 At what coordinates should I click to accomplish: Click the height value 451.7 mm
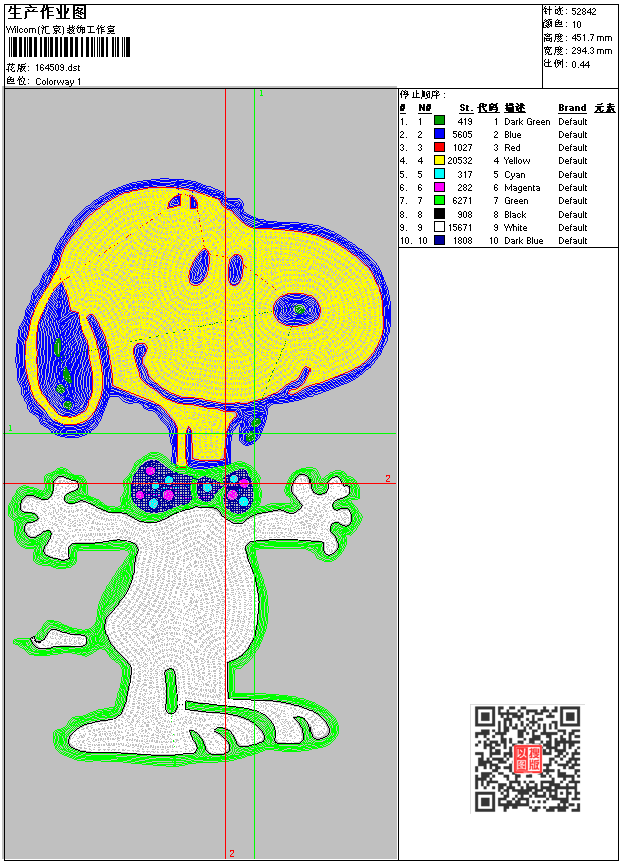point(592,37)
